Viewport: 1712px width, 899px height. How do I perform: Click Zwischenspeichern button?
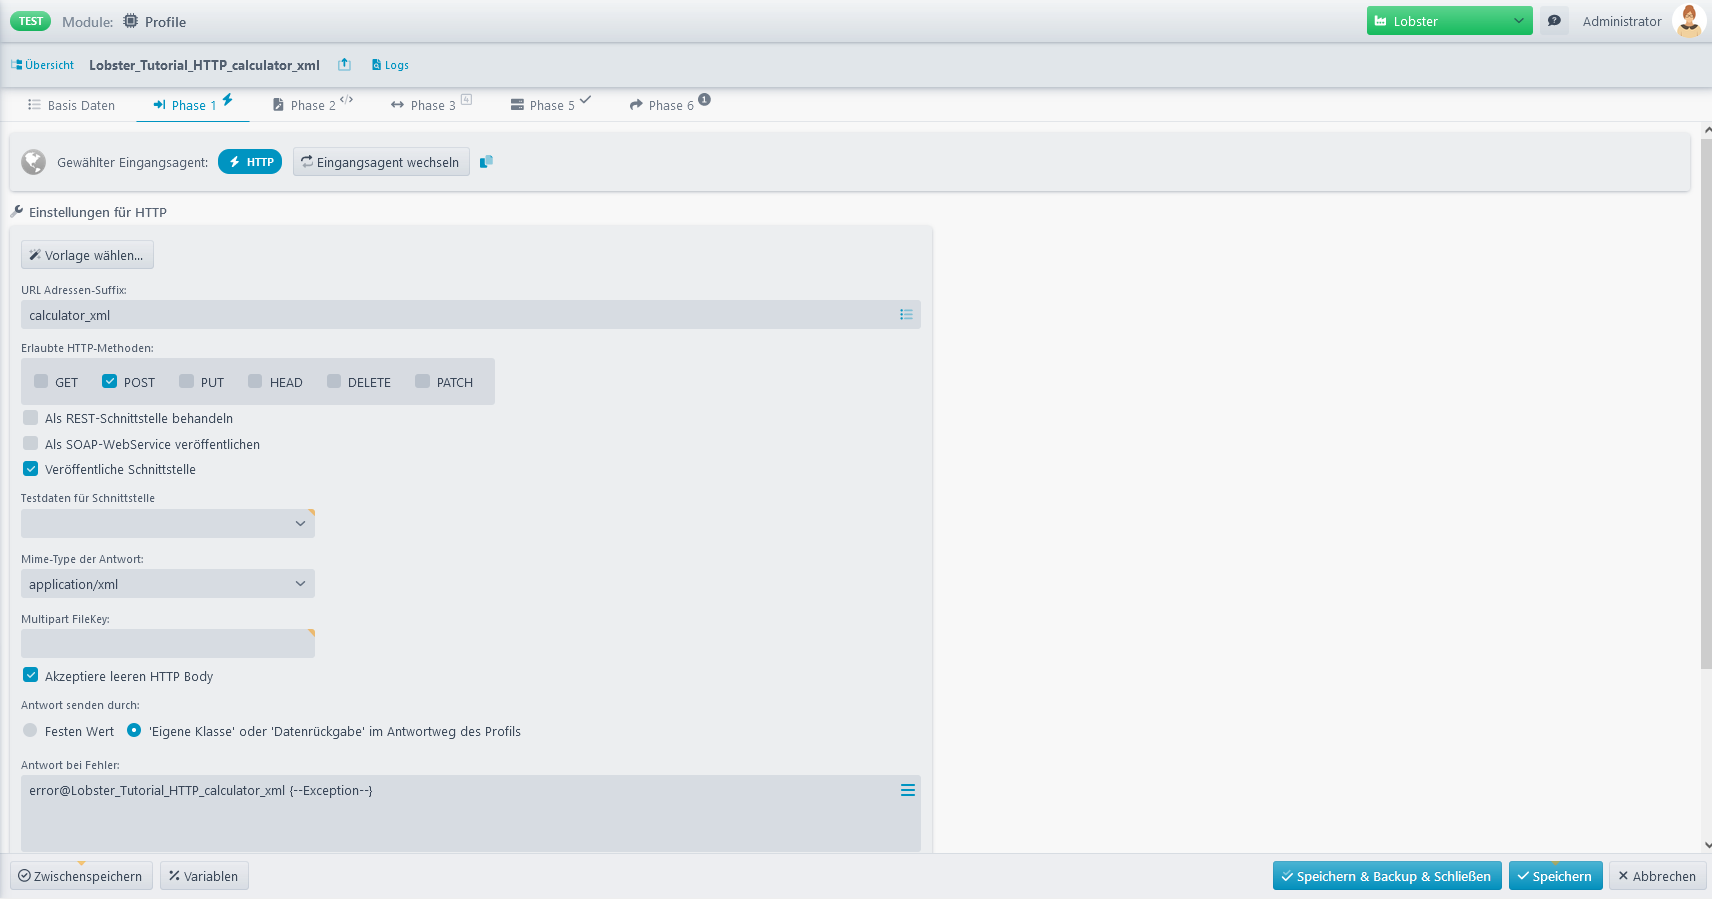click(81, 876)
